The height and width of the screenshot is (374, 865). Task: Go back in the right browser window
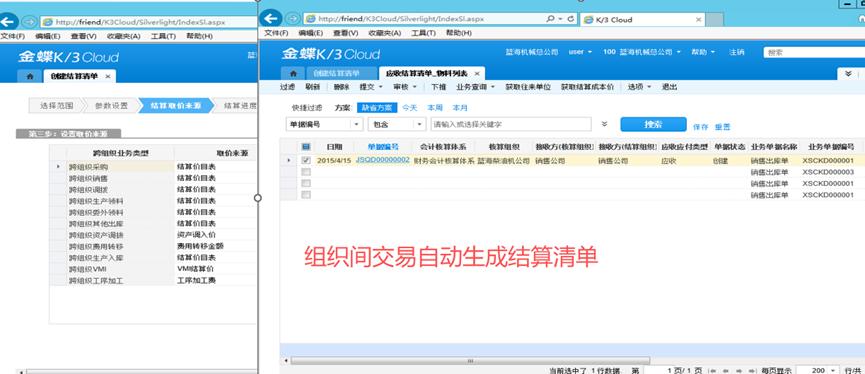[x=270, y=19]
